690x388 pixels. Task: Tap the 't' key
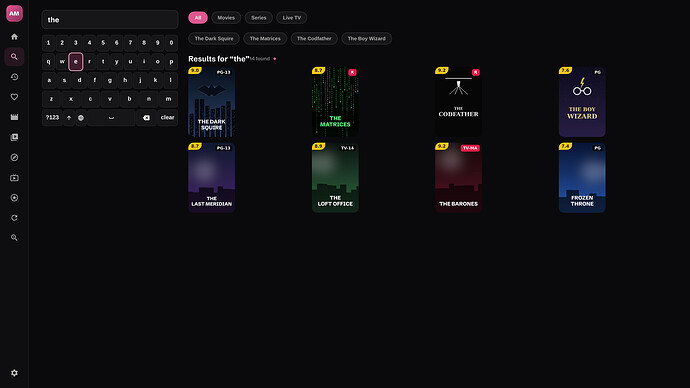[x=103, y=62]
